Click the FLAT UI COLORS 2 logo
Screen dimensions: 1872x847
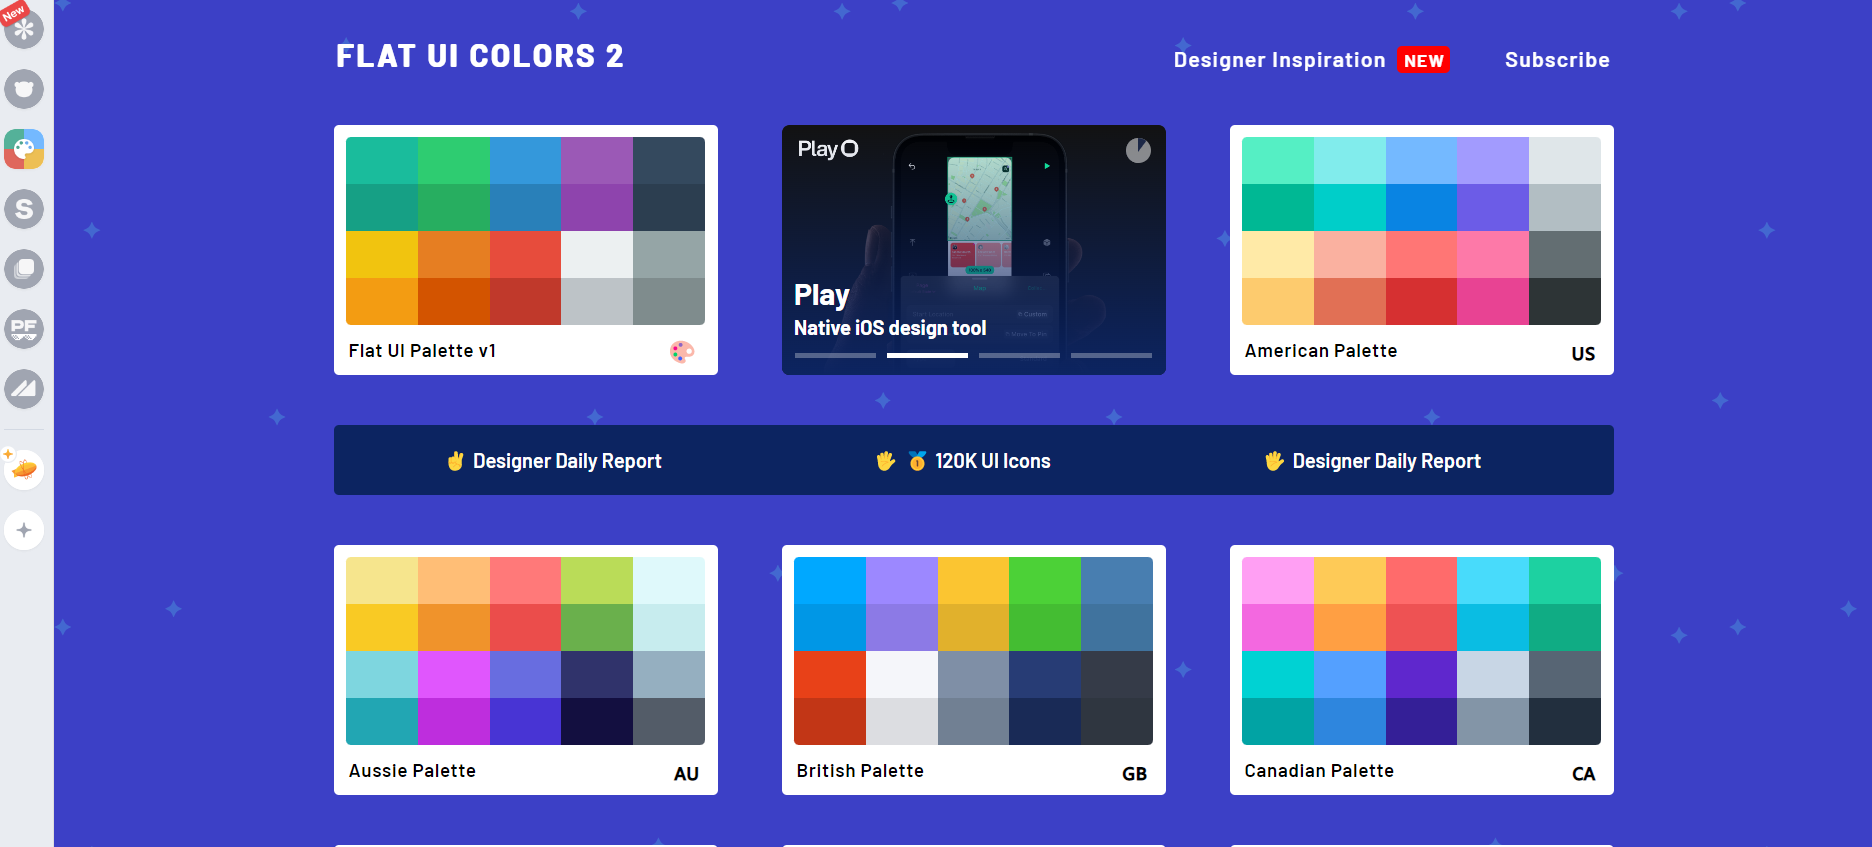pos(480,56)
